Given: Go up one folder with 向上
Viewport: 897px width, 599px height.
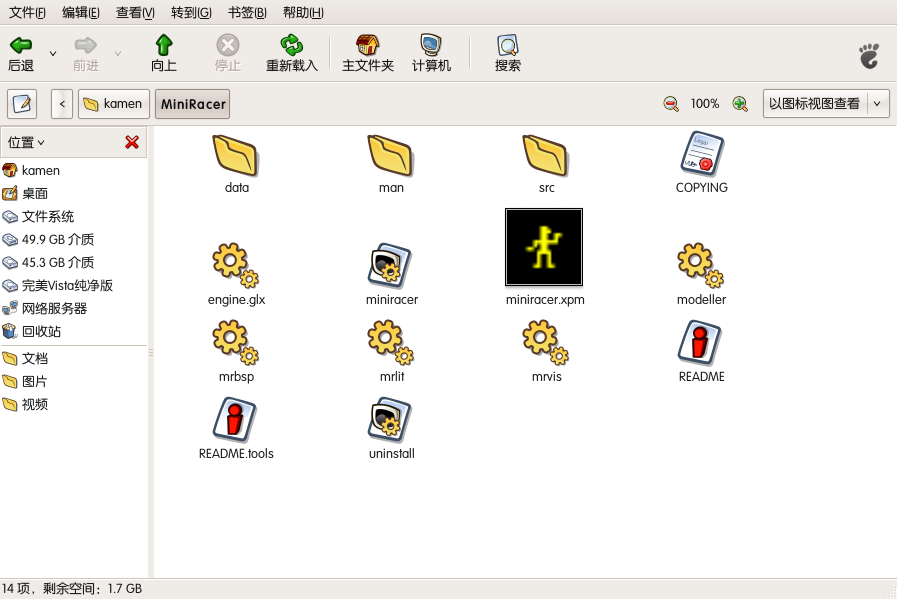Looking at the screenshot, I should coord(164,53).
